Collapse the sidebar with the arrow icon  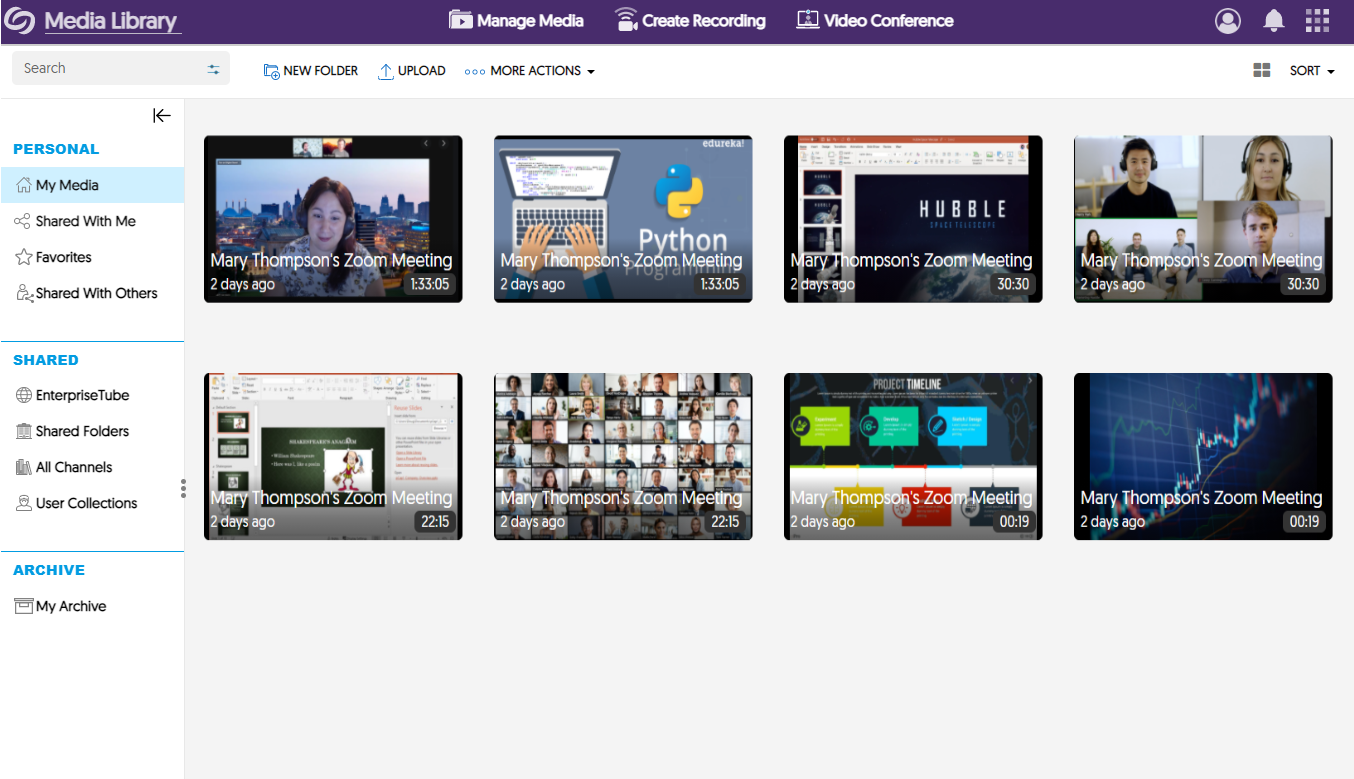(x=161, y=116)
